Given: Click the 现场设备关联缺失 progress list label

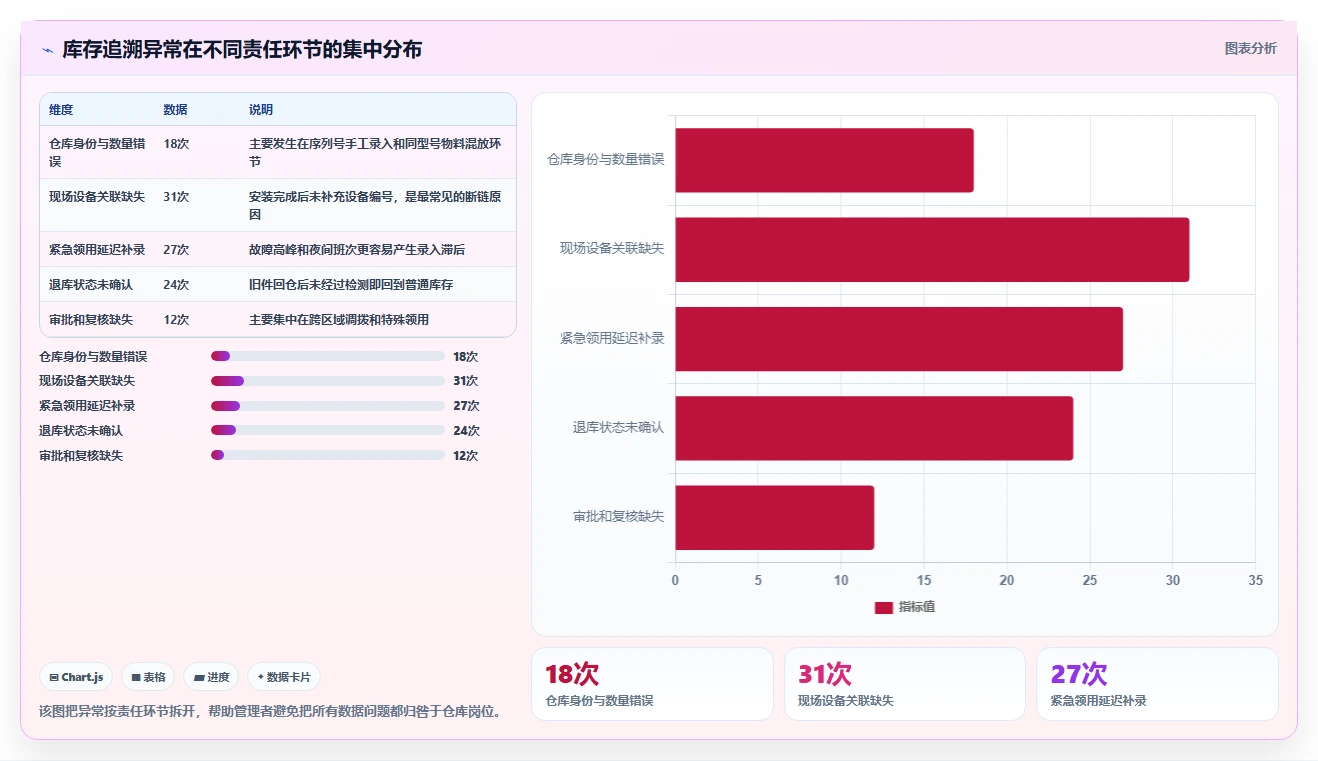Looking at the screenshot, I should (x=87, y=381).
